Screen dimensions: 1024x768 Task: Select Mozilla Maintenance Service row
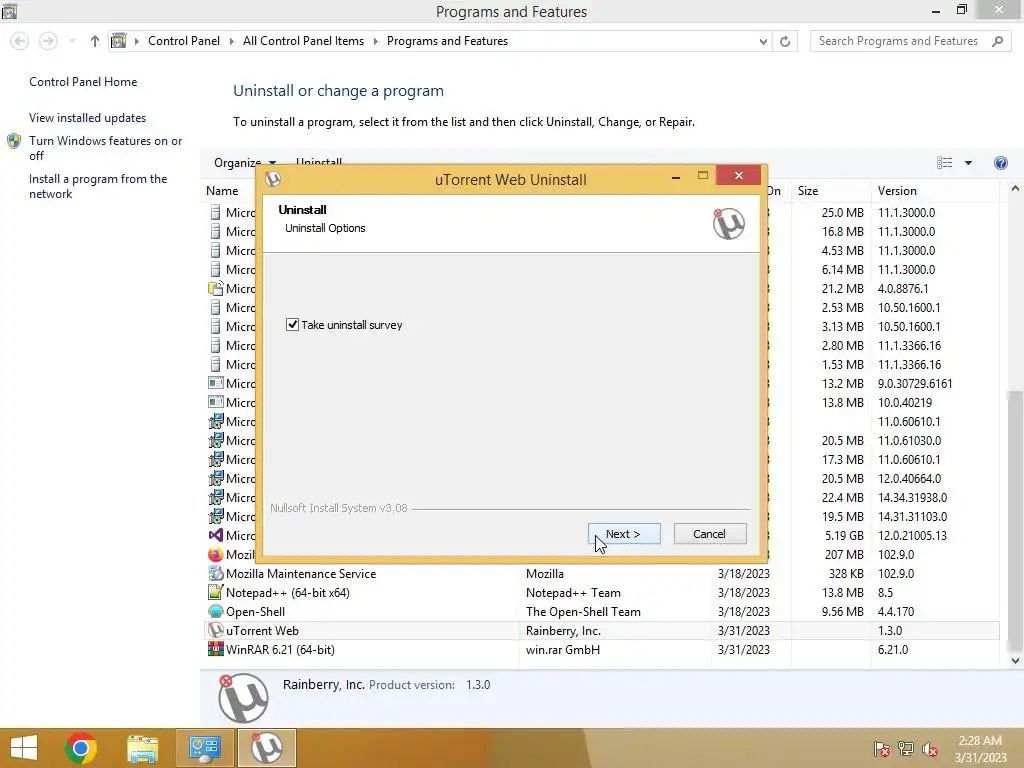pyautogui.click(x=600, y=574)
